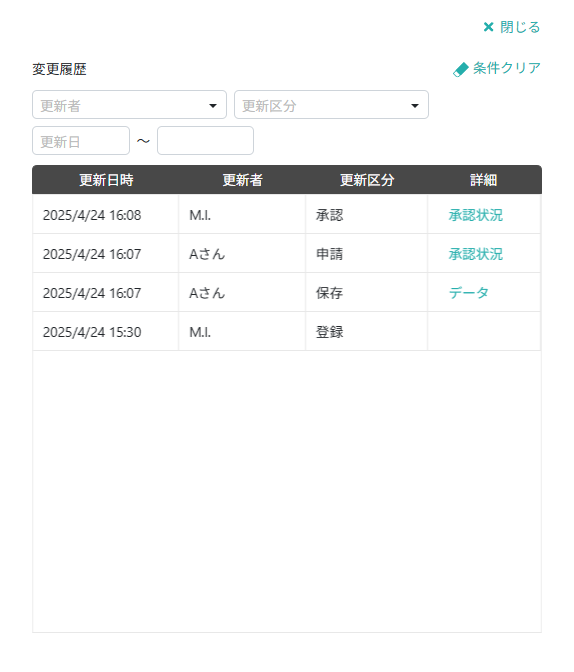The image size is (574, 672).
Task: Click the 更新者 dropdown arrow
Action: [x=213, y=106]
